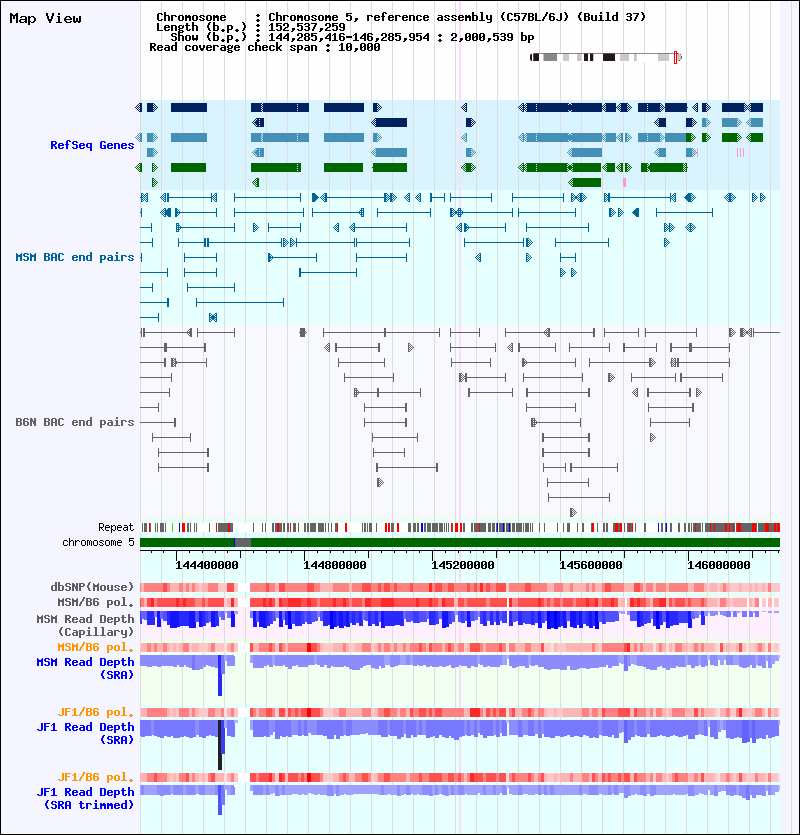Viewport: 800px width, 835px height.
Task: Click the 146000000 coordinate label
Action: click(x=719, y=565)
